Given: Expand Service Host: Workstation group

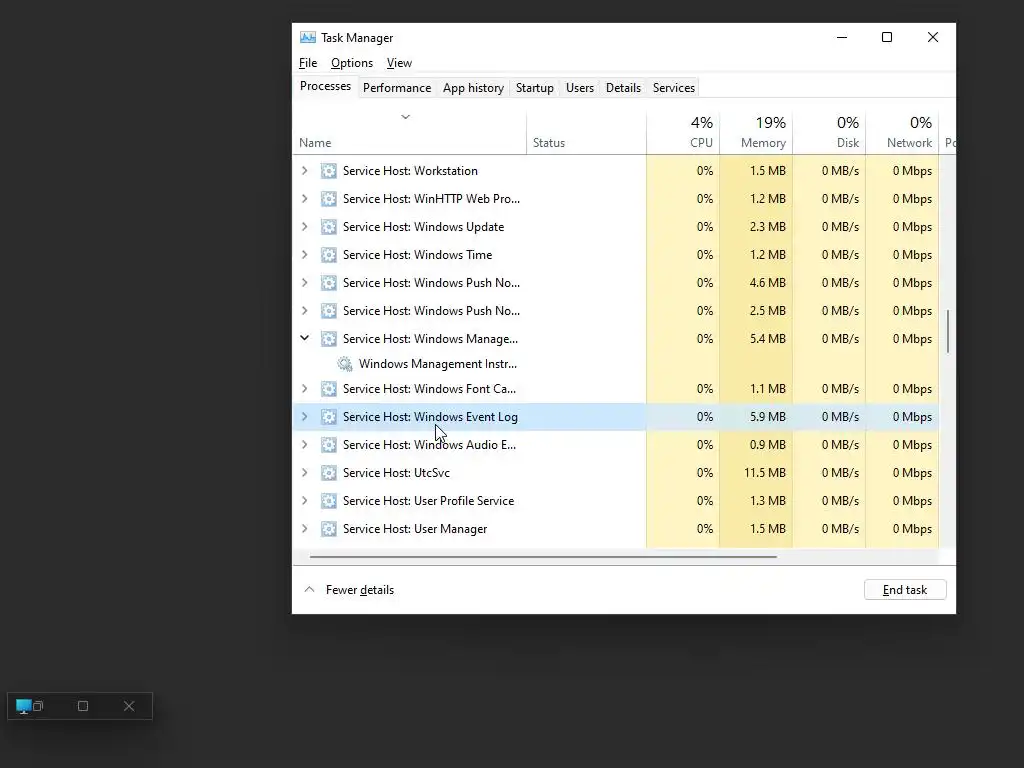Looking at the screenshot, I should tap(304, 170).
